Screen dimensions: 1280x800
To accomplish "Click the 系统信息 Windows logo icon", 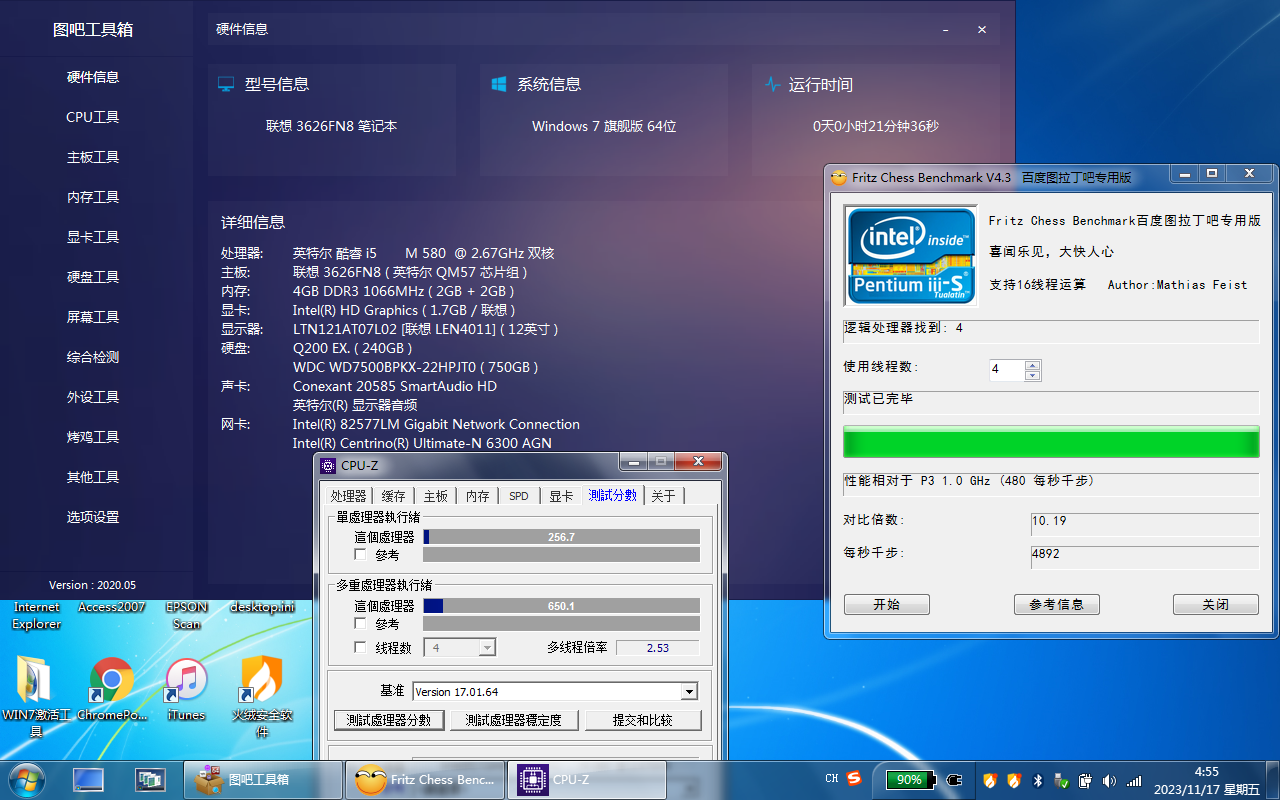I will [498, 85].
